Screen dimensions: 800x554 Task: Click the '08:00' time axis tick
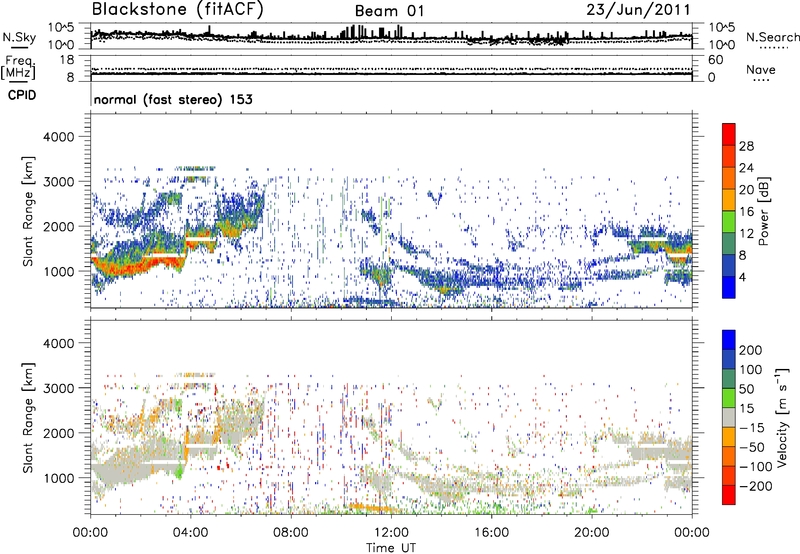[x=291, y=533]
